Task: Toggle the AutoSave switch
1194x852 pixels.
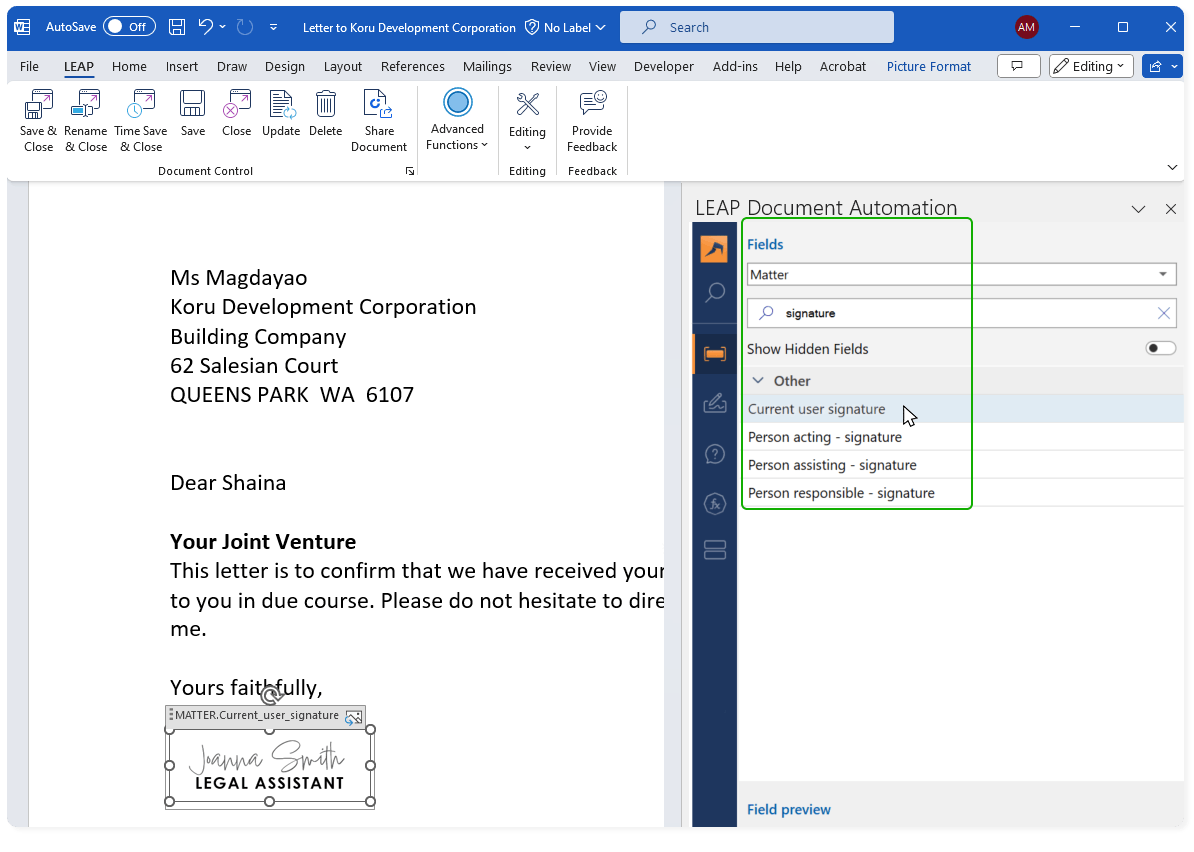Action: click(129, 27)
